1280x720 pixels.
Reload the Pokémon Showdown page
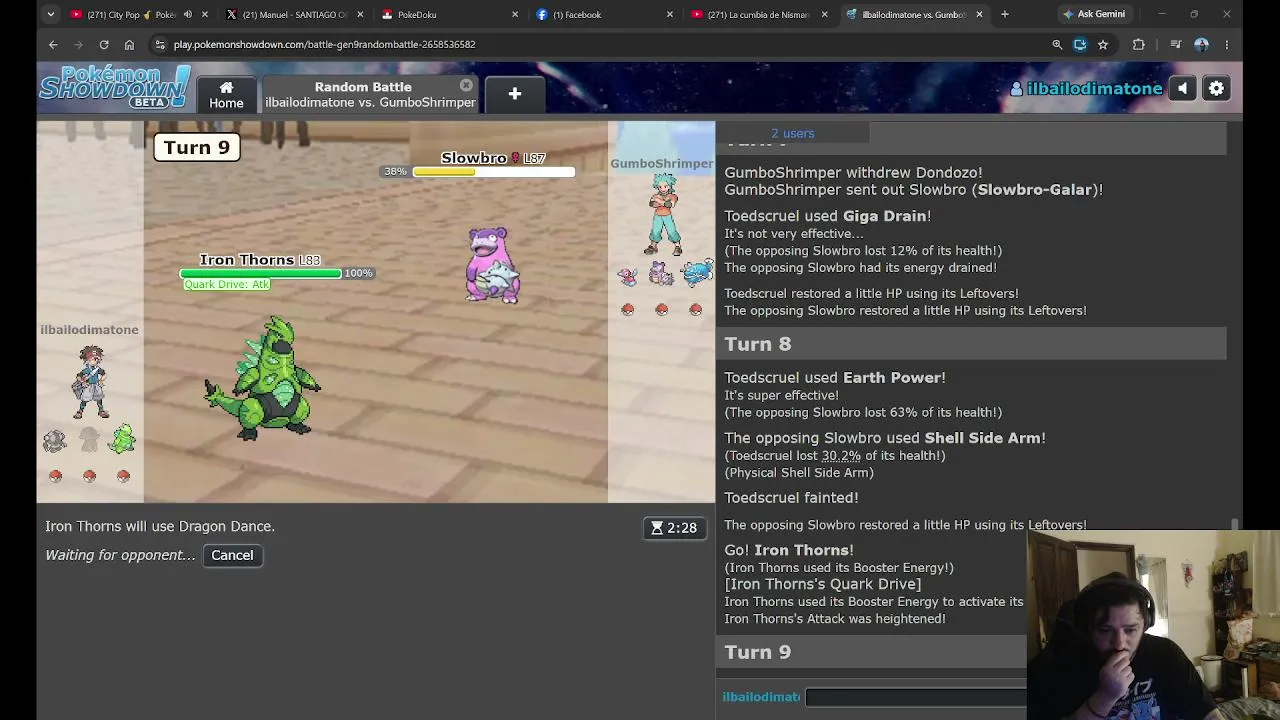(x=104, y=44)
